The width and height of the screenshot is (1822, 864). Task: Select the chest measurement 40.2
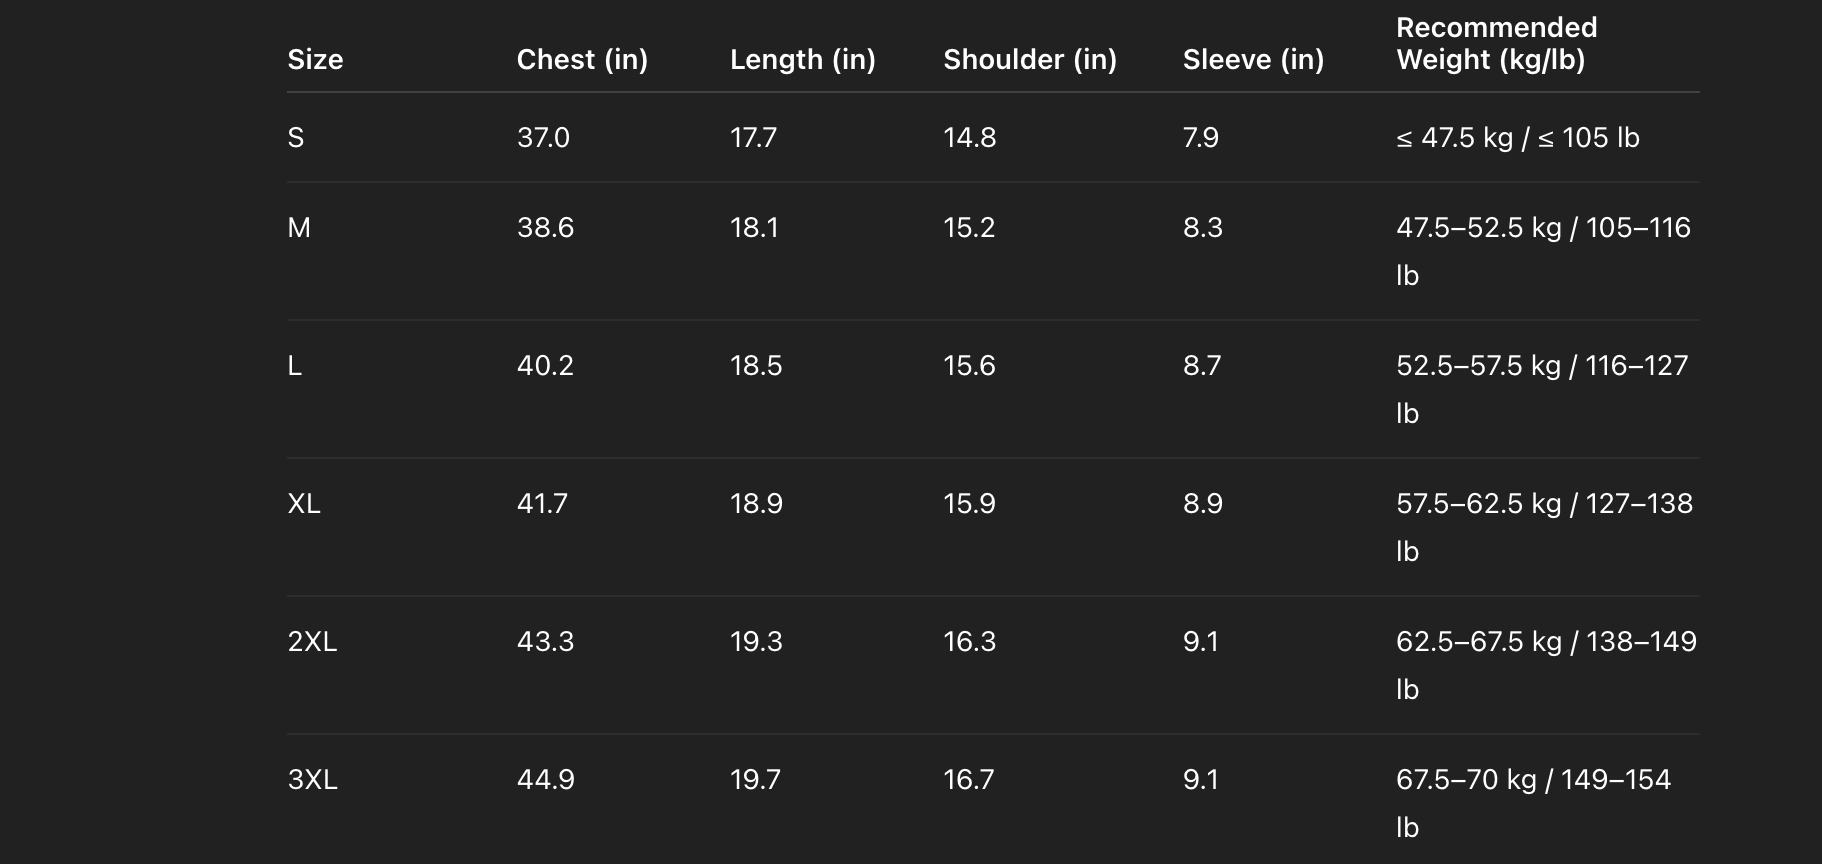[x=545, y=366]
